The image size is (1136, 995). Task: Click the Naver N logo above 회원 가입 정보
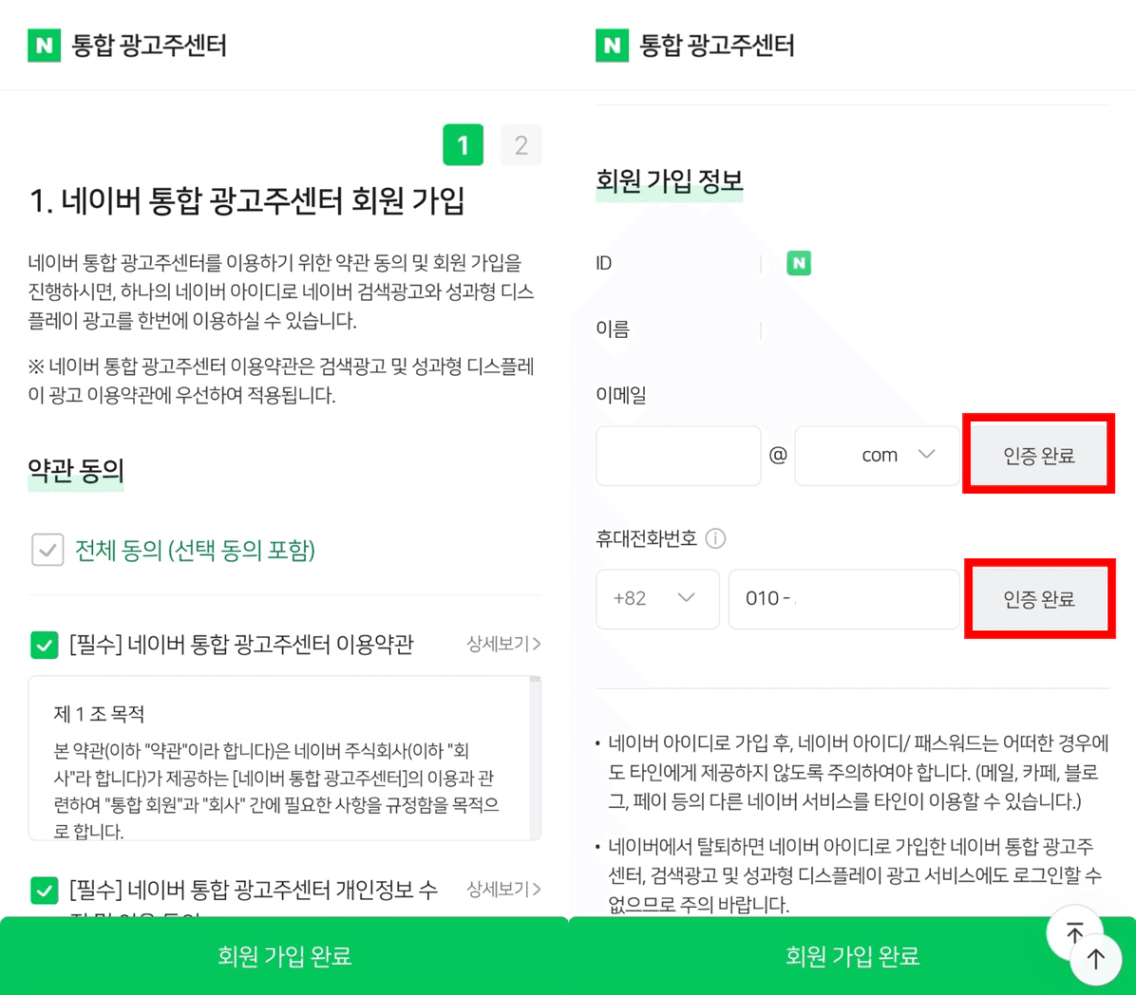pyautogui.click(x=612, y=46)
